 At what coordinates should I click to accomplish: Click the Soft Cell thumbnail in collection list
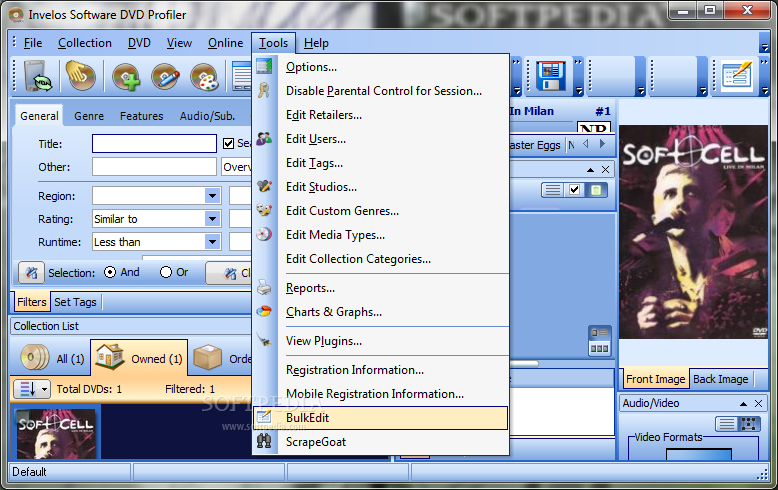[56, 433]
